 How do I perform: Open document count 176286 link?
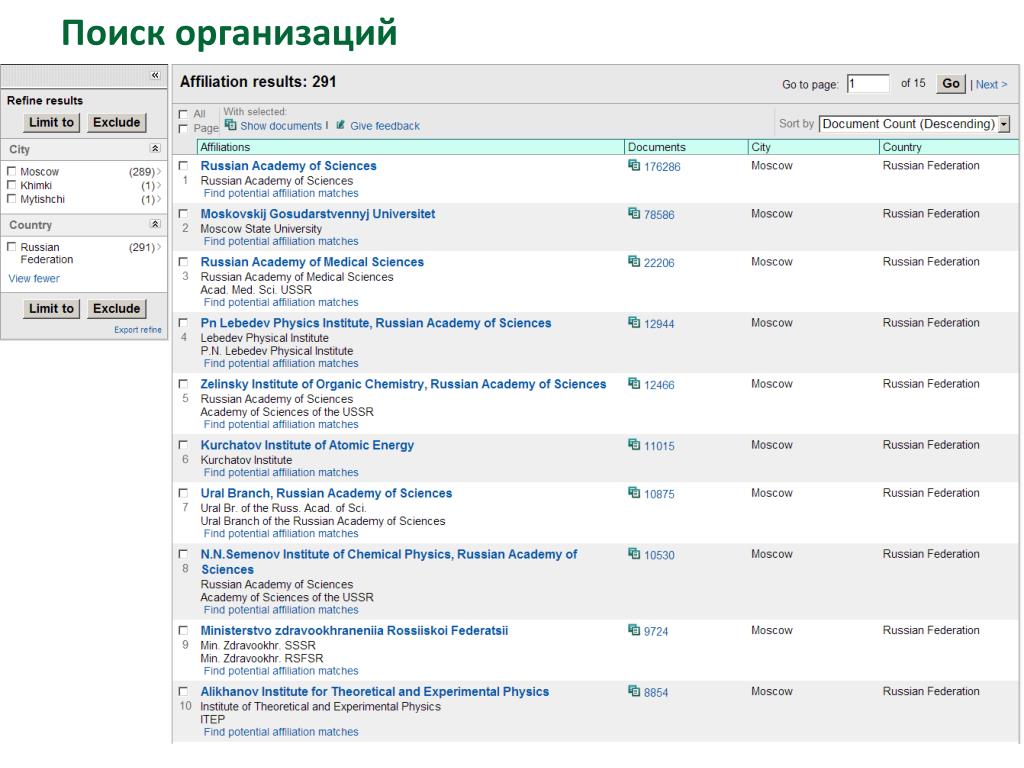pyautogui.click(x=662, y=167)
